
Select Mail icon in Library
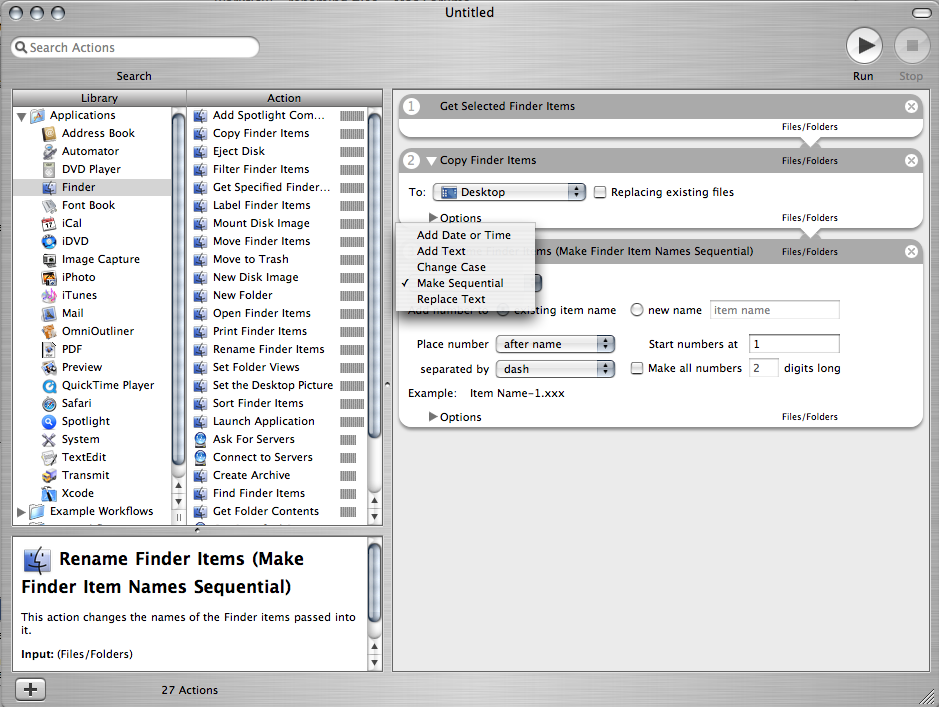[x=49, y=313]
